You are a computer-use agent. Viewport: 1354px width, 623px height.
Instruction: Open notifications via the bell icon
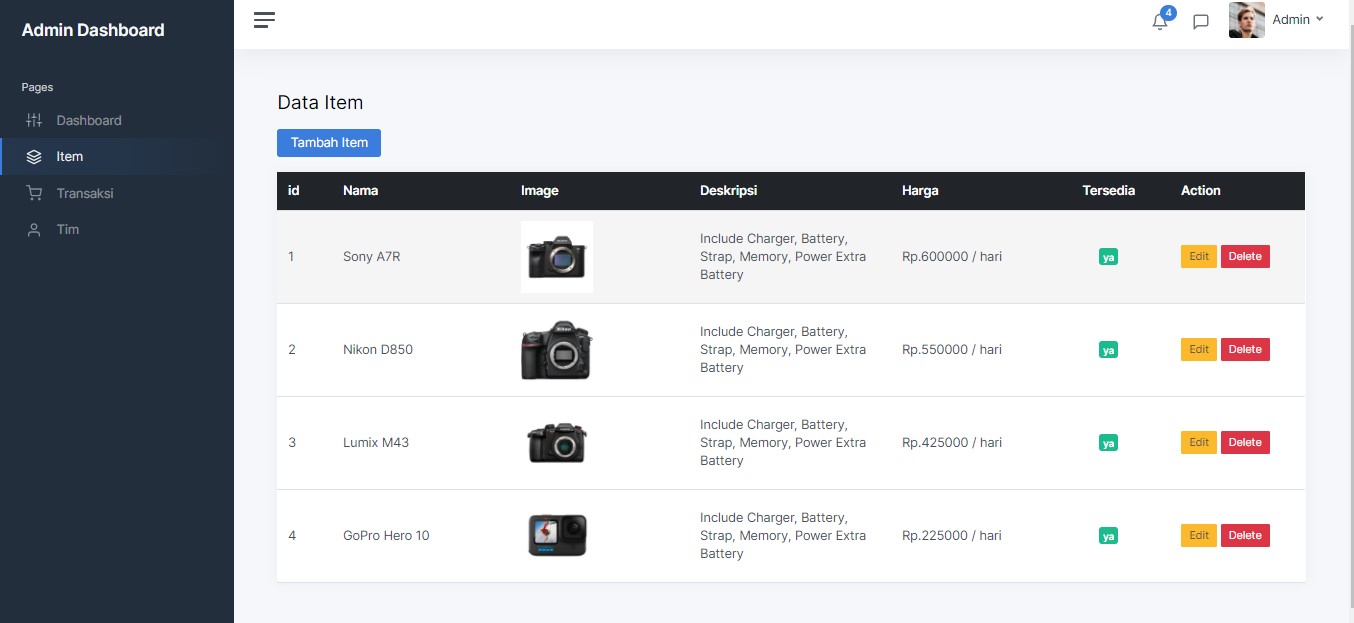coord(1159,21)
